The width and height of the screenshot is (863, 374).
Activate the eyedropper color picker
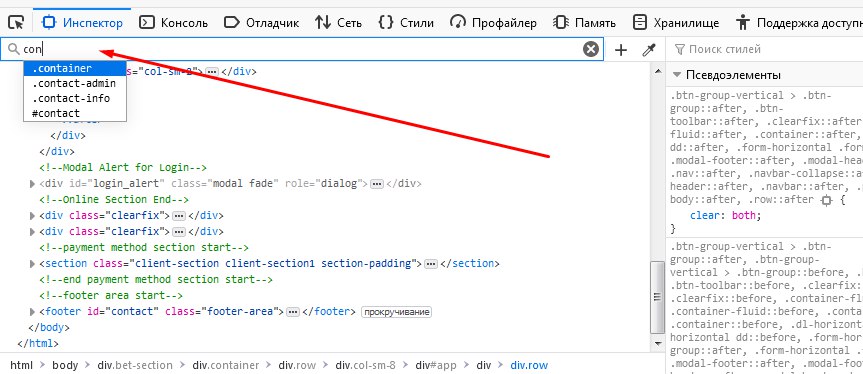[649, 50]
